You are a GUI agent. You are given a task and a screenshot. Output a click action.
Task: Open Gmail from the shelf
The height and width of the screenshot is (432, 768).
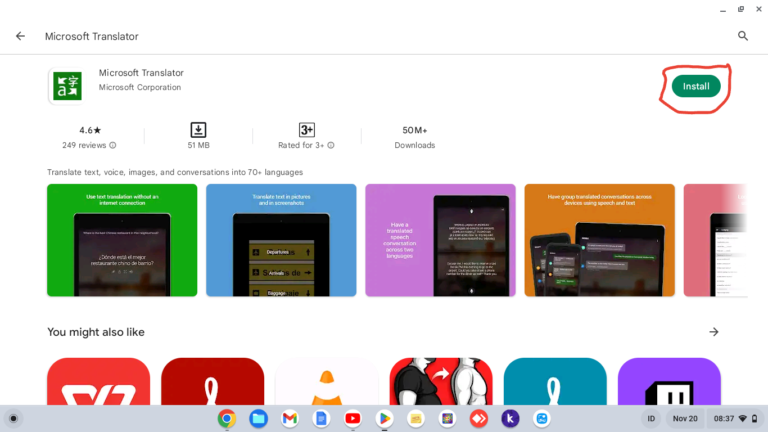tap(289, 419)
